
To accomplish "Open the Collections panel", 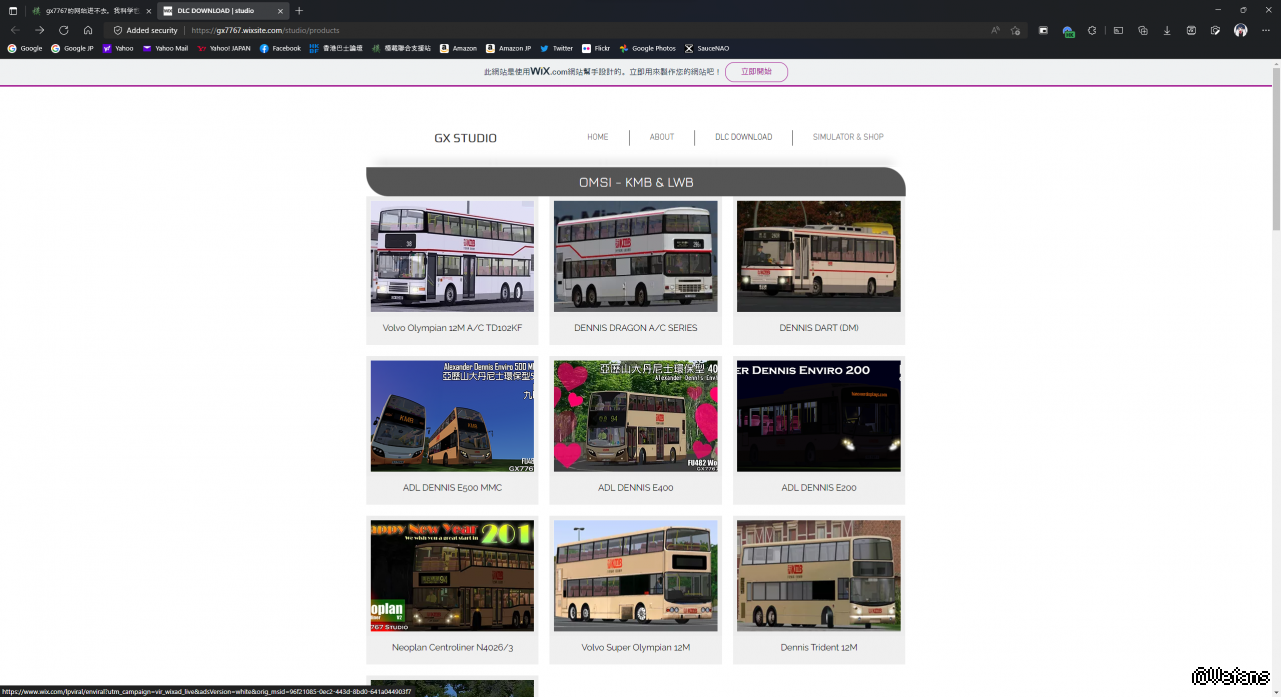I will 1143,30.
